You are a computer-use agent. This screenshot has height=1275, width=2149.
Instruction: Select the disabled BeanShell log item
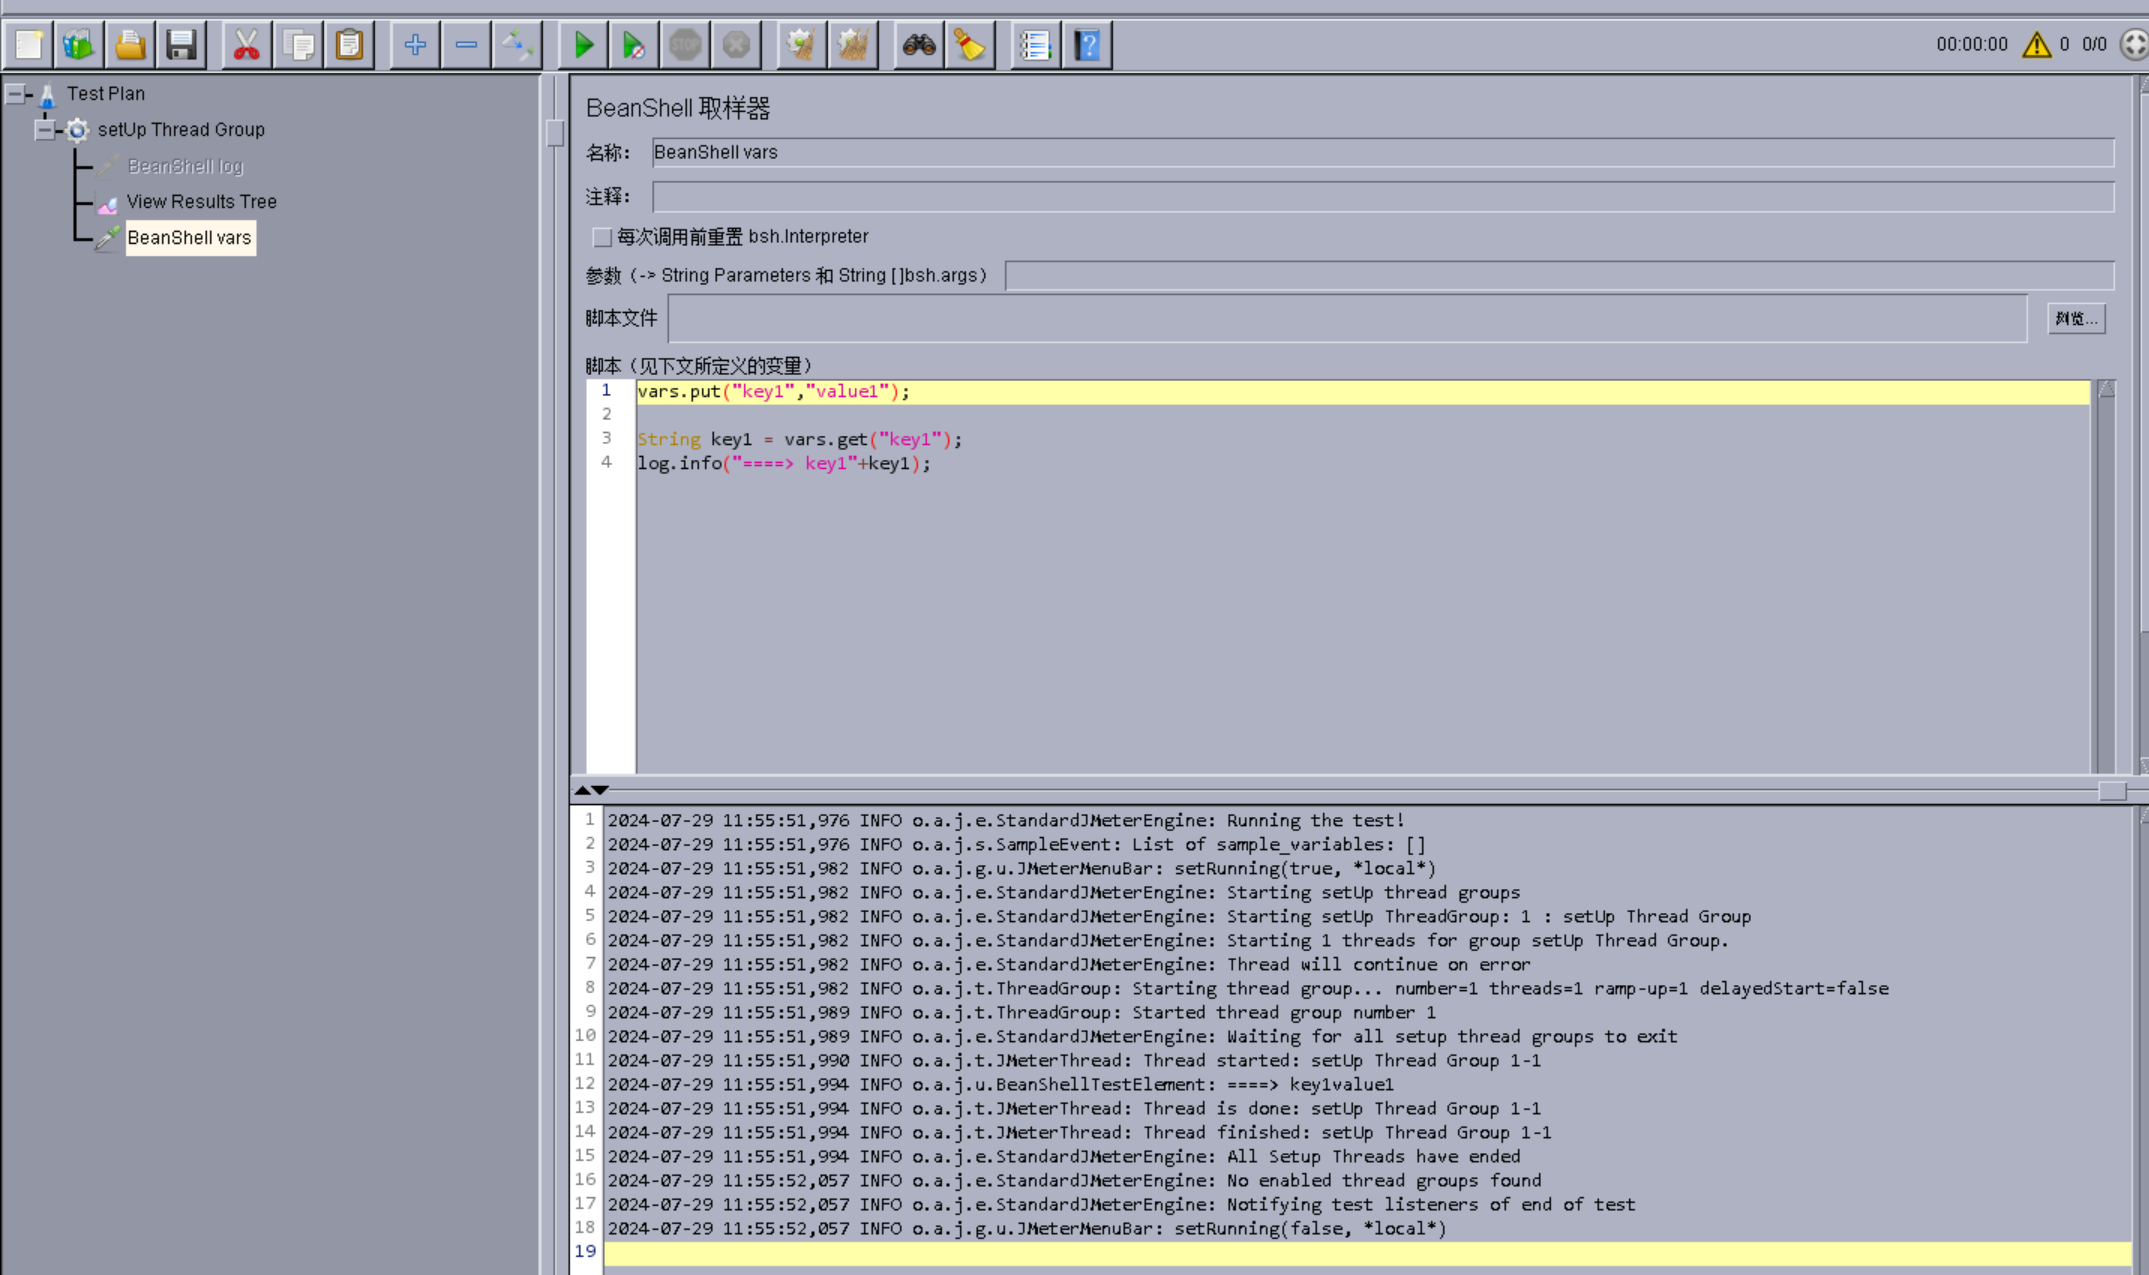[185, 166]
